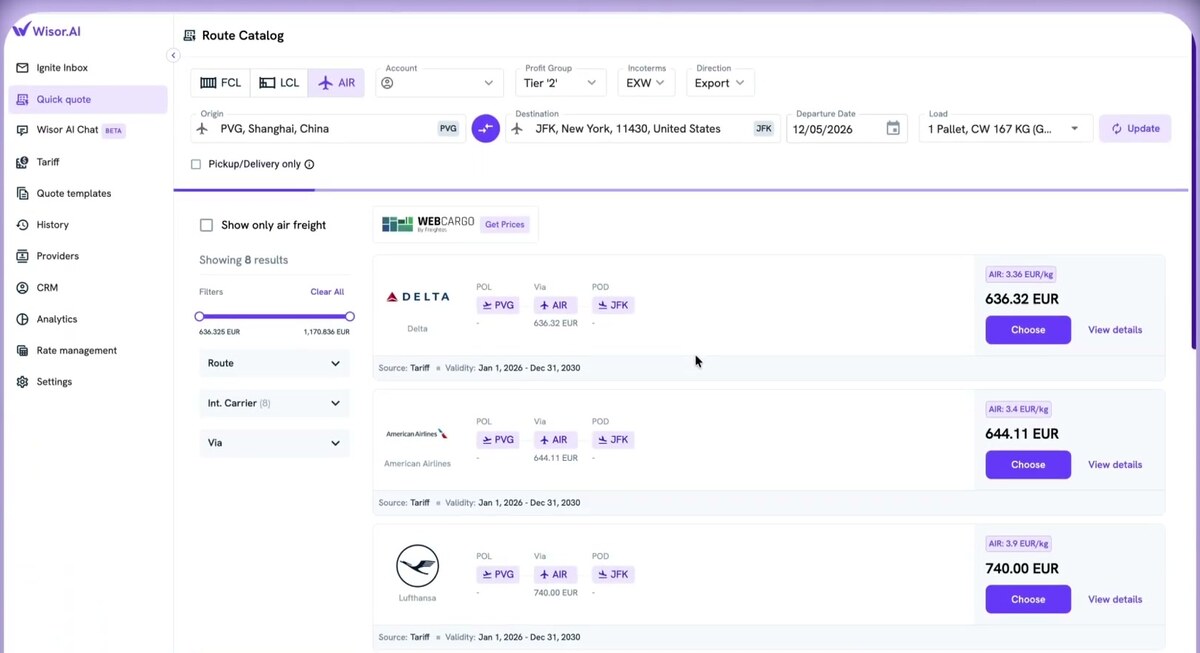Image resolution: width=1200 pixels, height=653 pixels.
Task: Click the JFK POD tag in Delta row
Action: coord(613,305)
